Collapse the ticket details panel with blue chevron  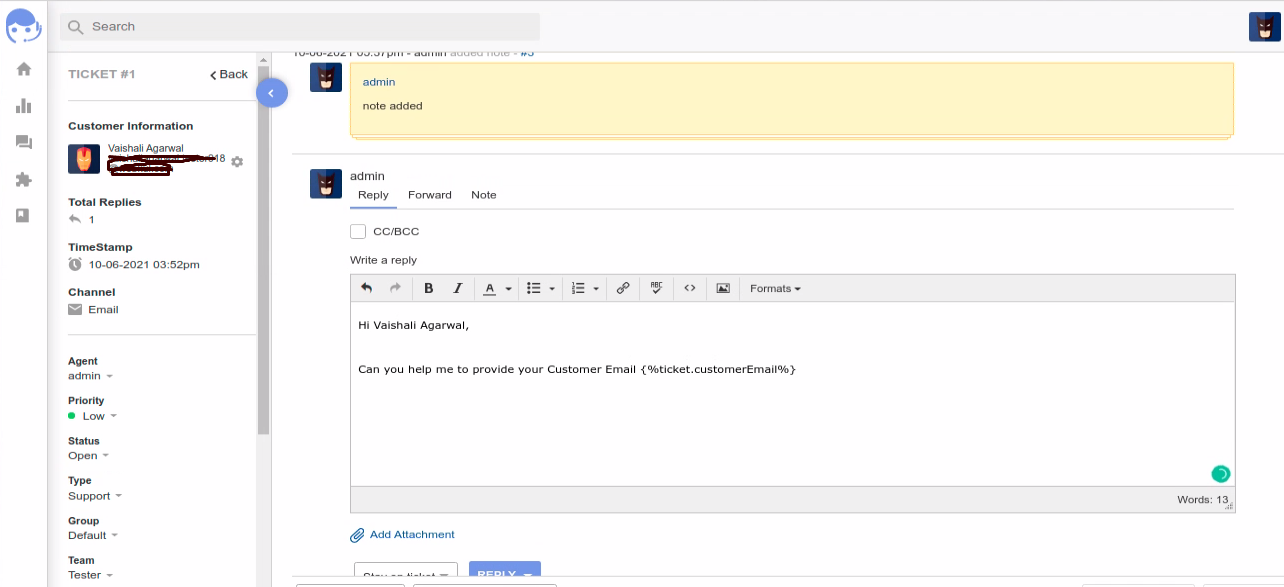point(271,92)
